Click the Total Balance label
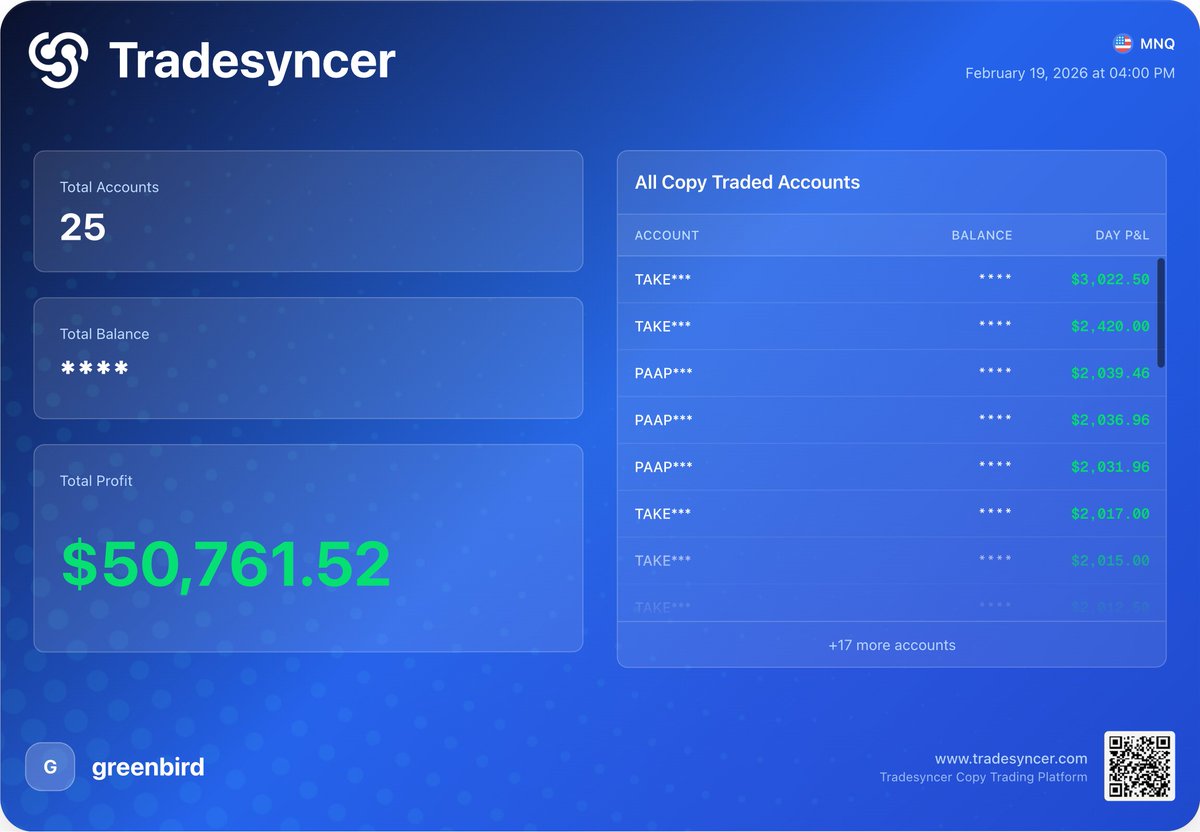1200x832 pixels. 104,334
